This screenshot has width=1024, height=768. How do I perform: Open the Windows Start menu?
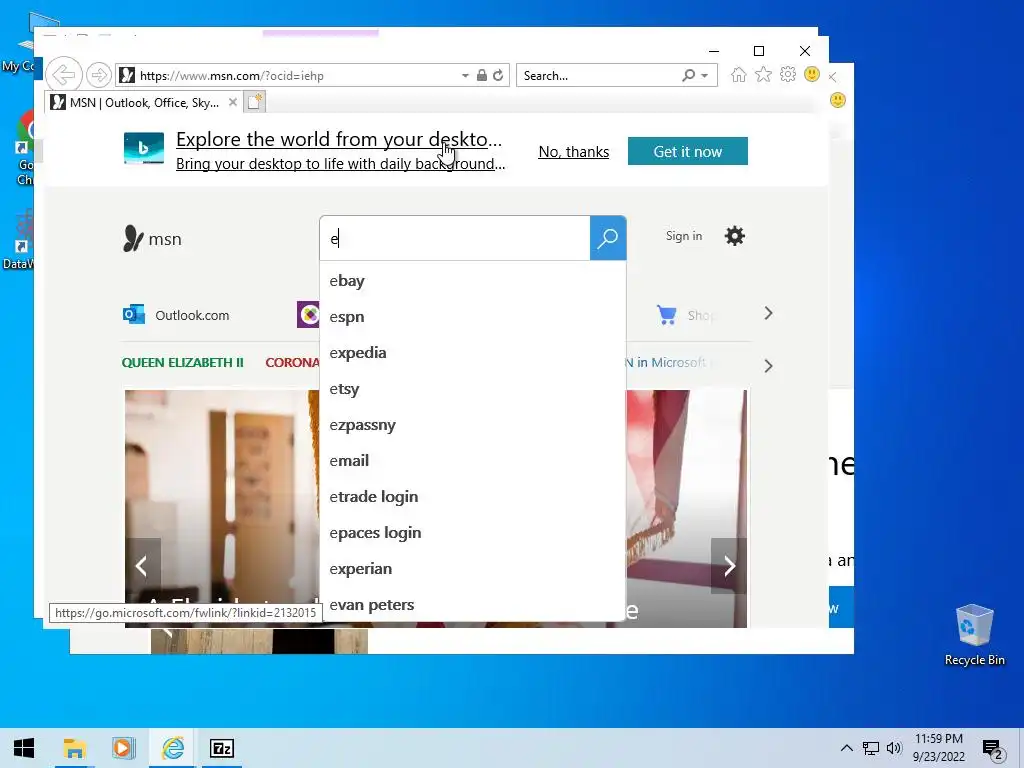coord(24,748)
